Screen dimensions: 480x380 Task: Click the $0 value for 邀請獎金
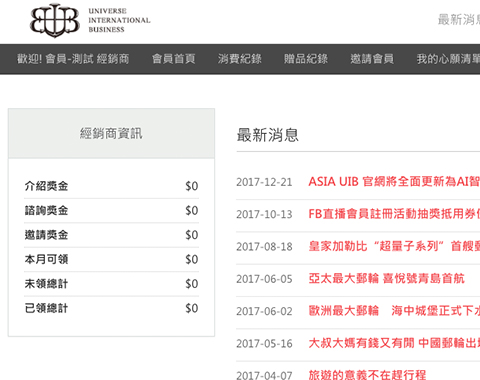[x=192, y=235]
